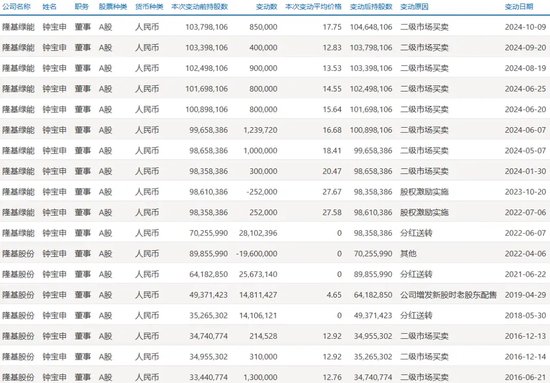550x383 pixels.
Task: Click the change amount 1,239,720
Action: 260,130
